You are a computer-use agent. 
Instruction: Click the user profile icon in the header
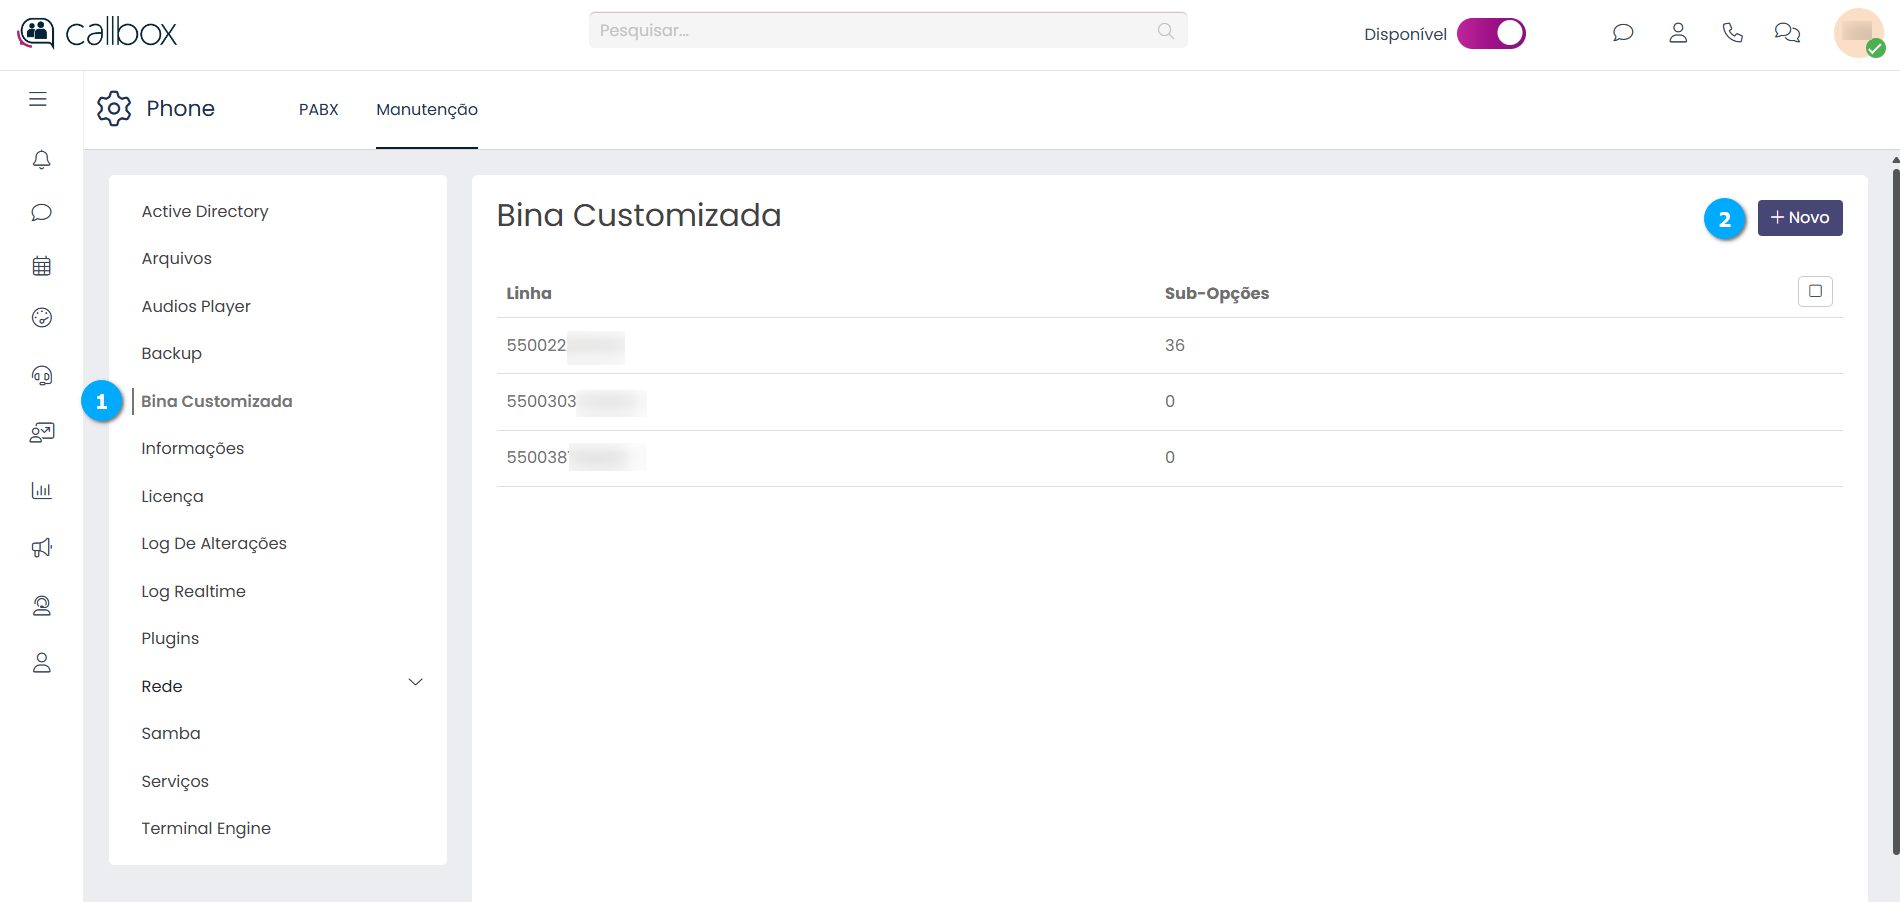1678,33
